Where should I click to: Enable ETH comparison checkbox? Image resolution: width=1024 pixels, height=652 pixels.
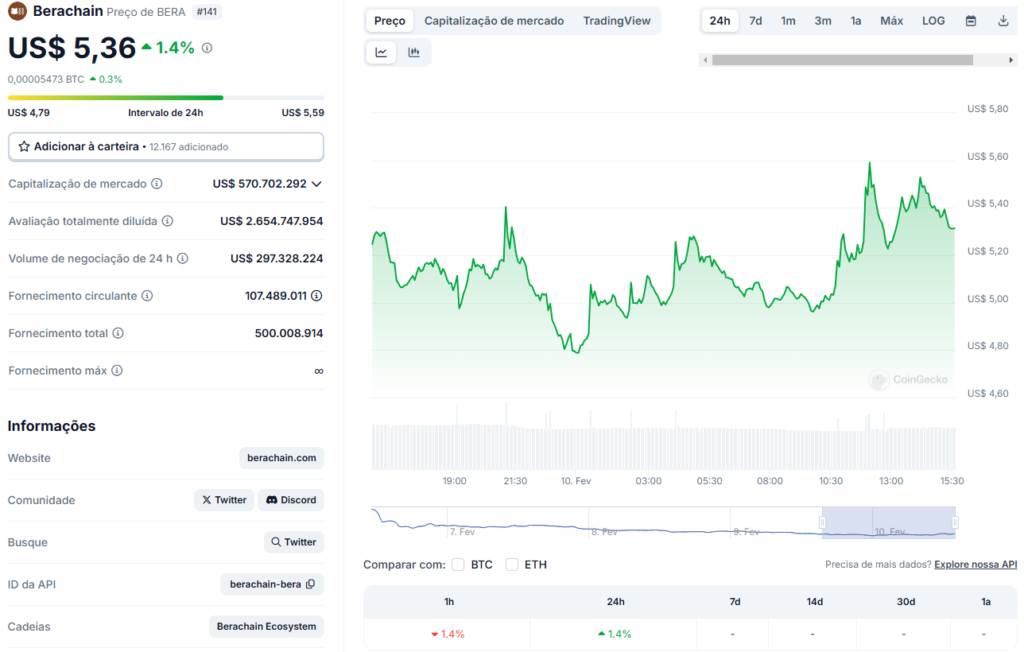click(x=512, y=564)
